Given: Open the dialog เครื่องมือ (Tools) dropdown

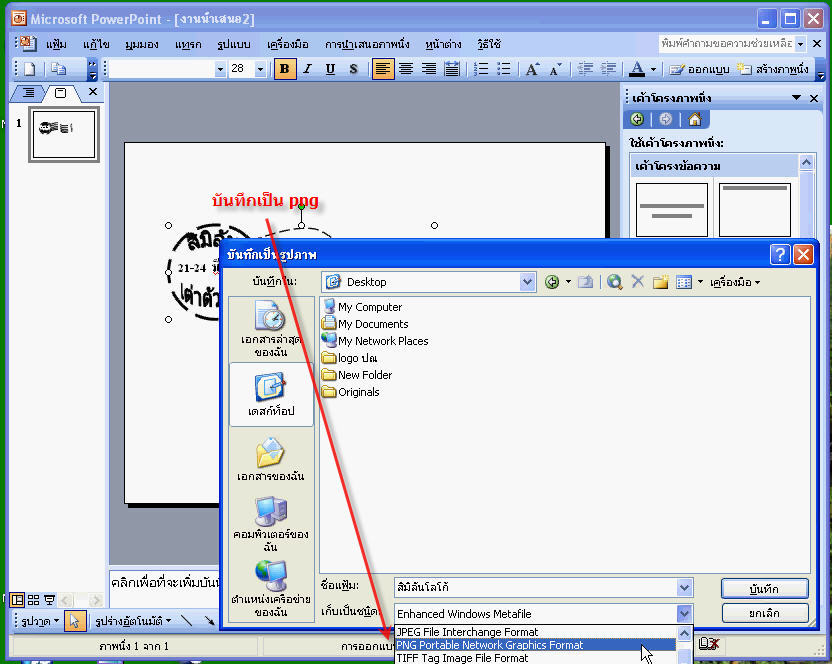Looking at the screenshot, I should 735,282.
